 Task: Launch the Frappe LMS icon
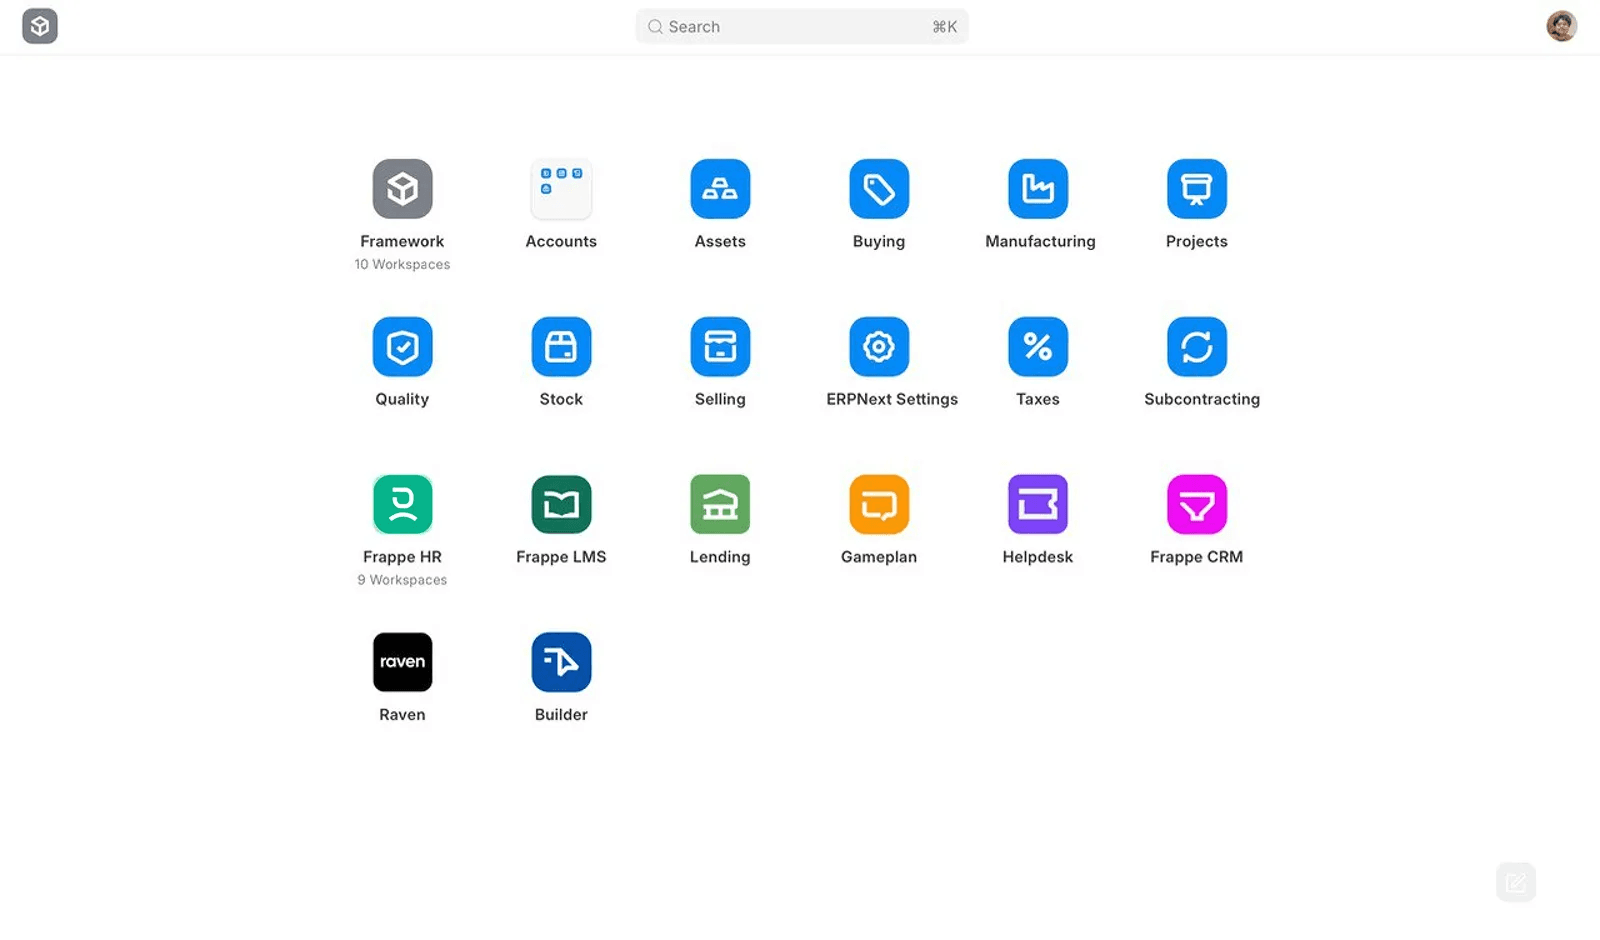coord(561,504)
